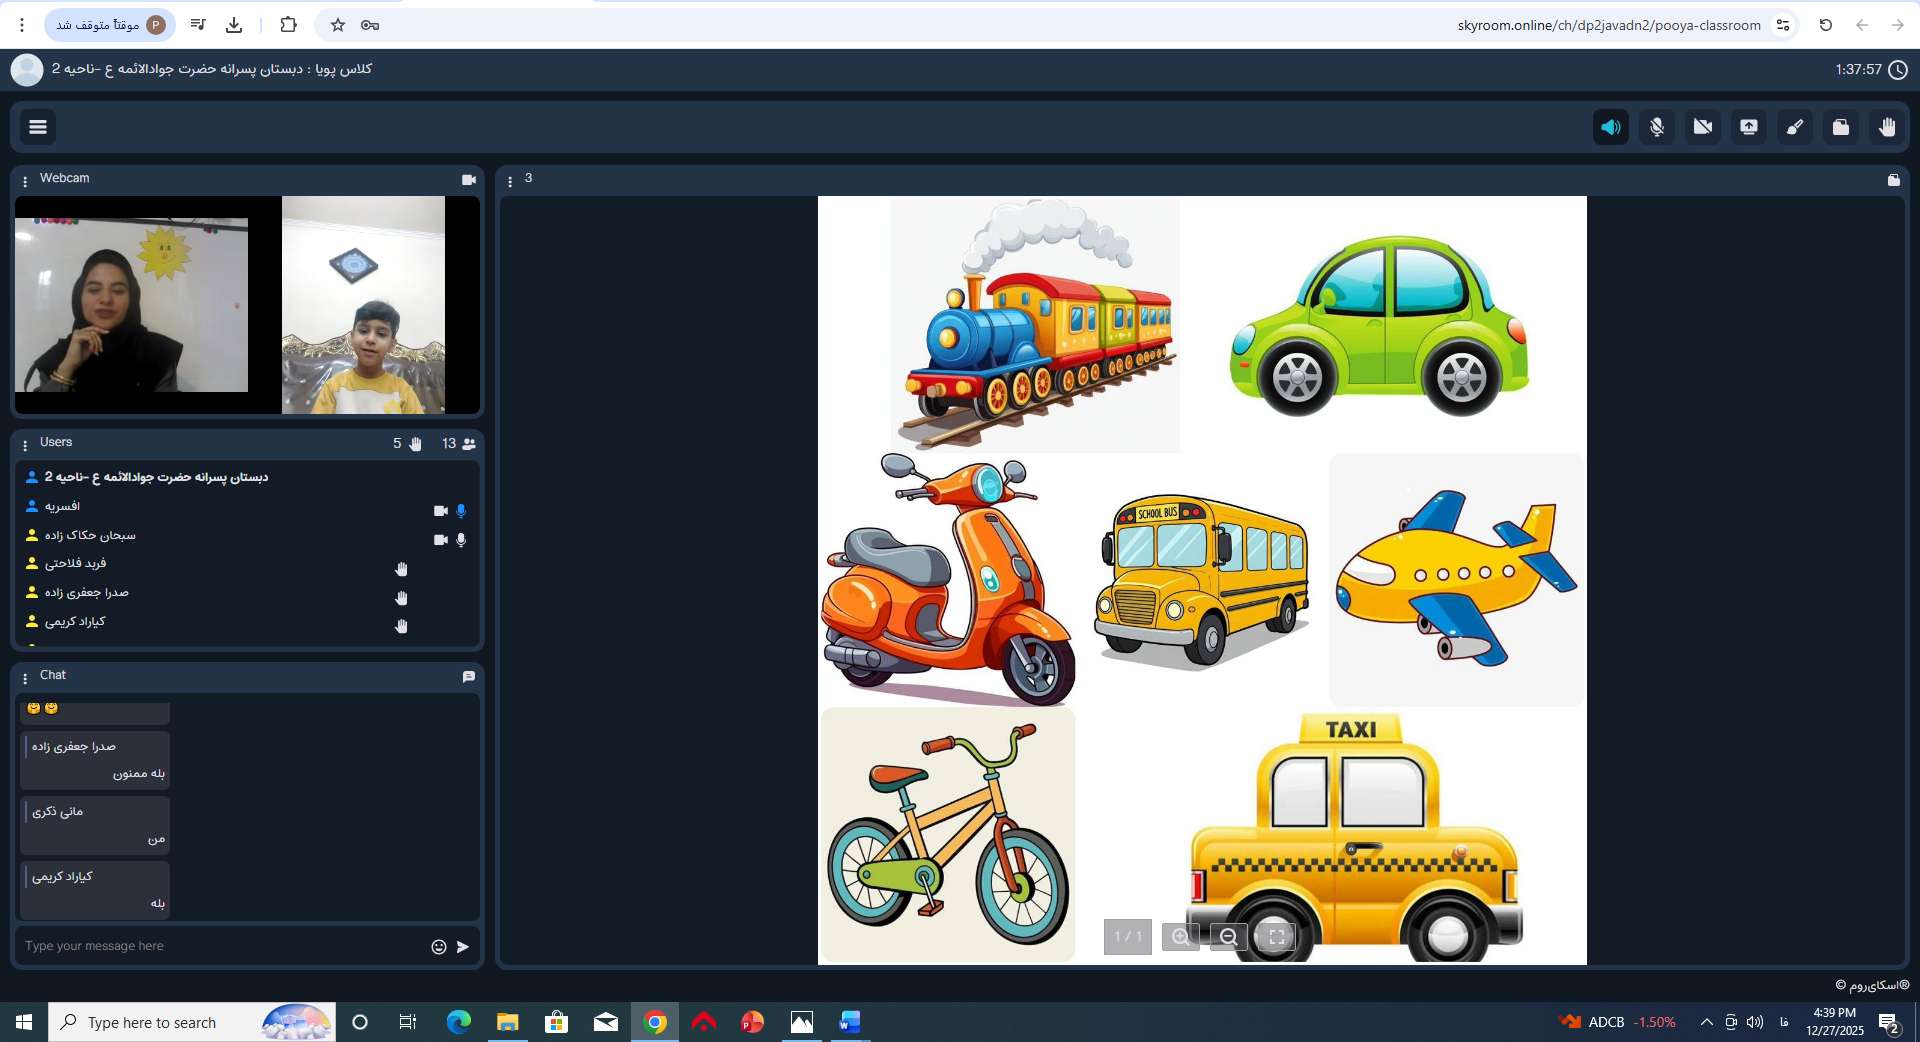Click صدرا جعفری زاده's raised hand icon

click(401, 598)
